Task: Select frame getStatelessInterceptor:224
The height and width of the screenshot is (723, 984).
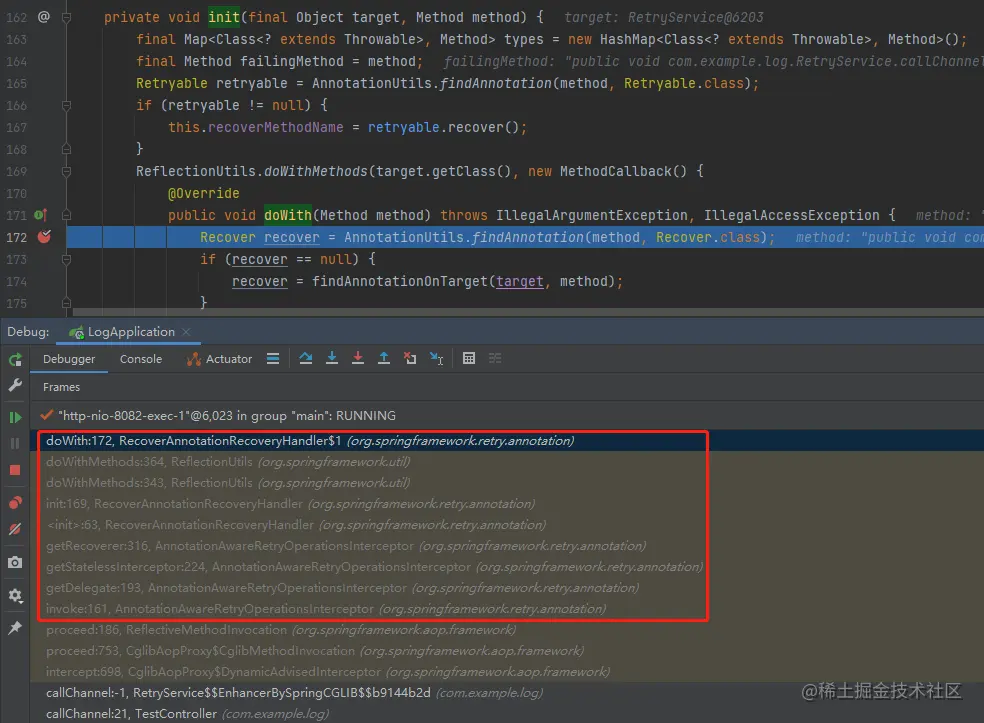Action: (507, 567)
